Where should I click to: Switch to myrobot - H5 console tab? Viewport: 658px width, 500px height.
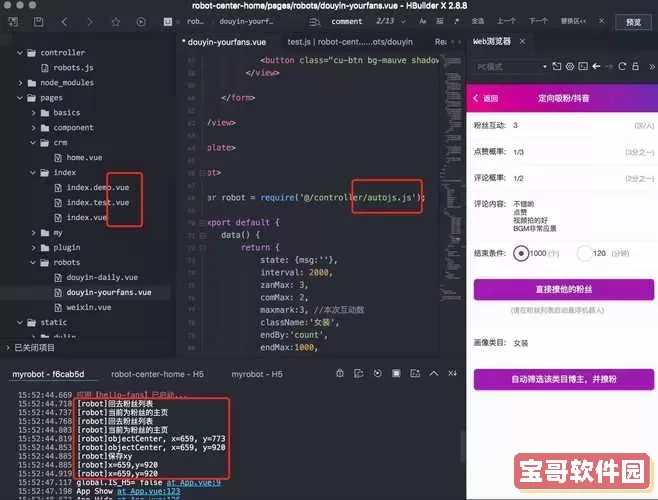click(x=257, y=374)
